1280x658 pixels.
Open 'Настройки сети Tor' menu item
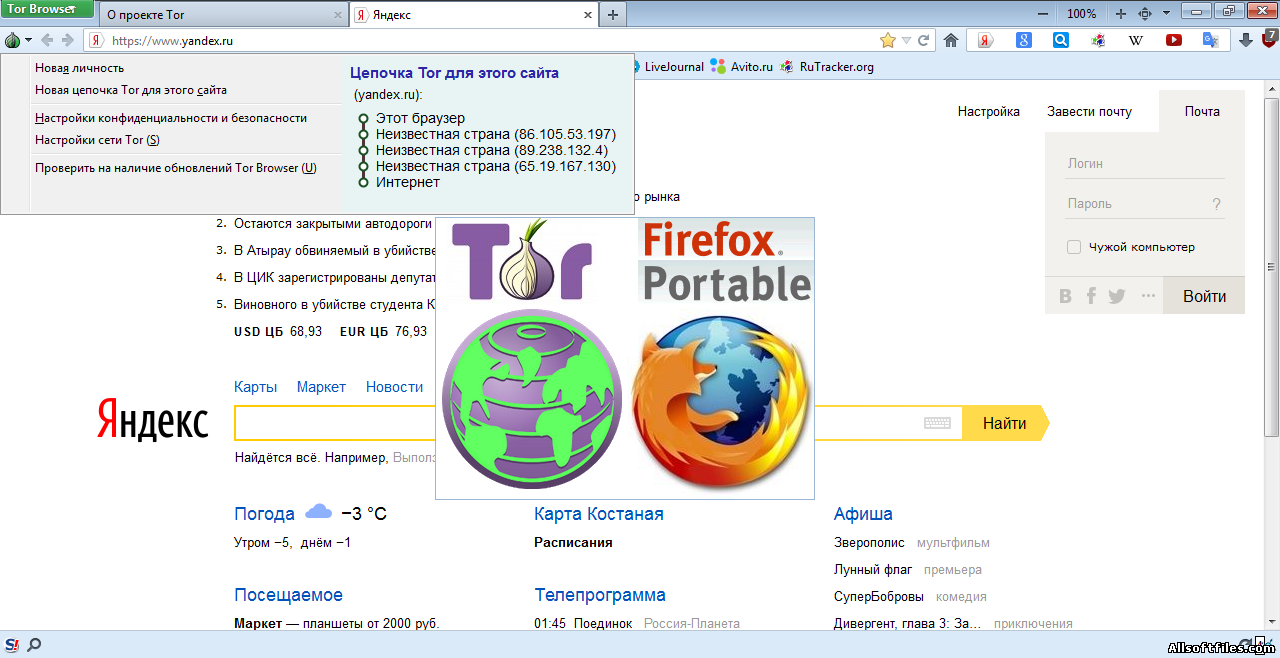coord(97,140)
